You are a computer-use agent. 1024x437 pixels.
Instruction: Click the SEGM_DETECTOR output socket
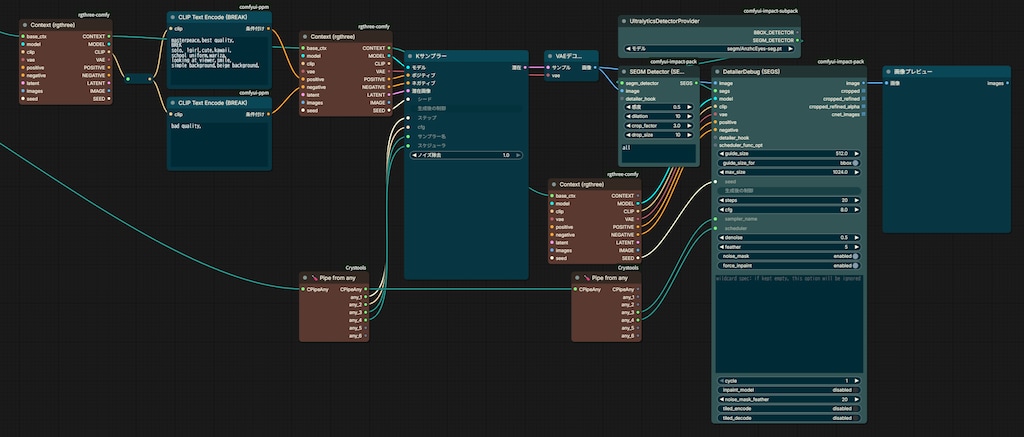799,40
